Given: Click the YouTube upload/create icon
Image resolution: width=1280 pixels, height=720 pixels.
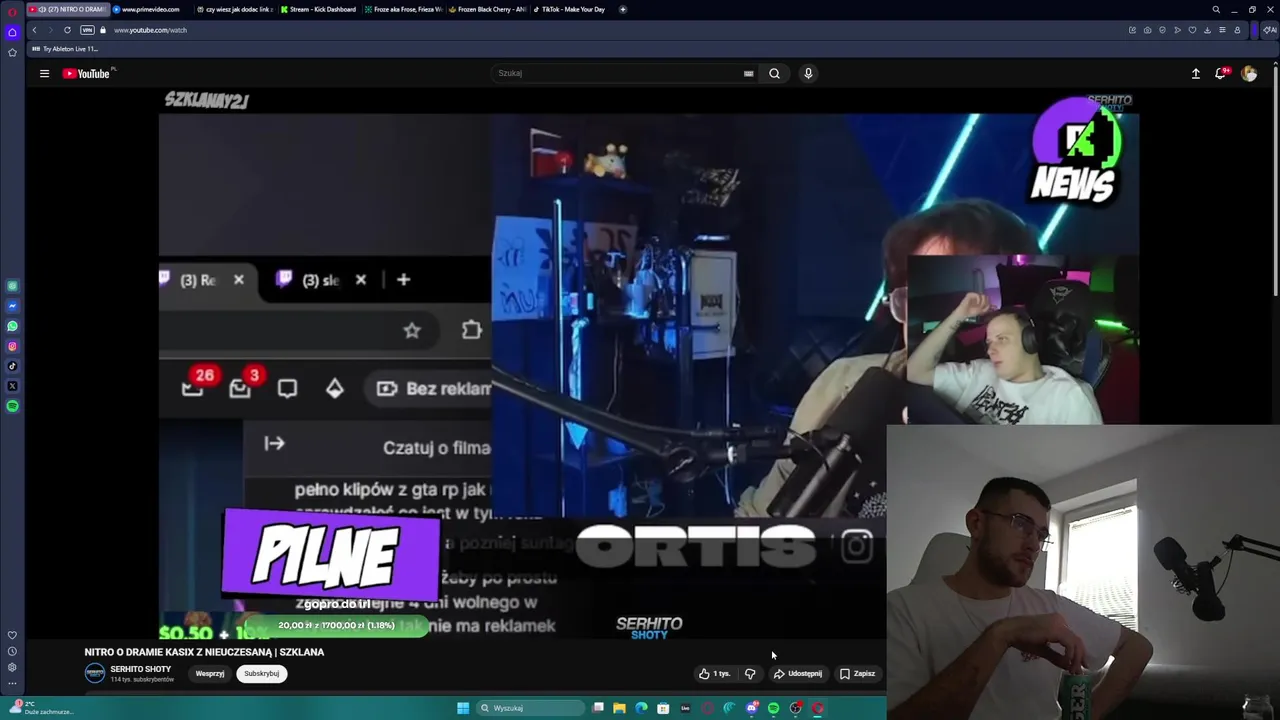Looking at the screenshot, I should 1195,73.
